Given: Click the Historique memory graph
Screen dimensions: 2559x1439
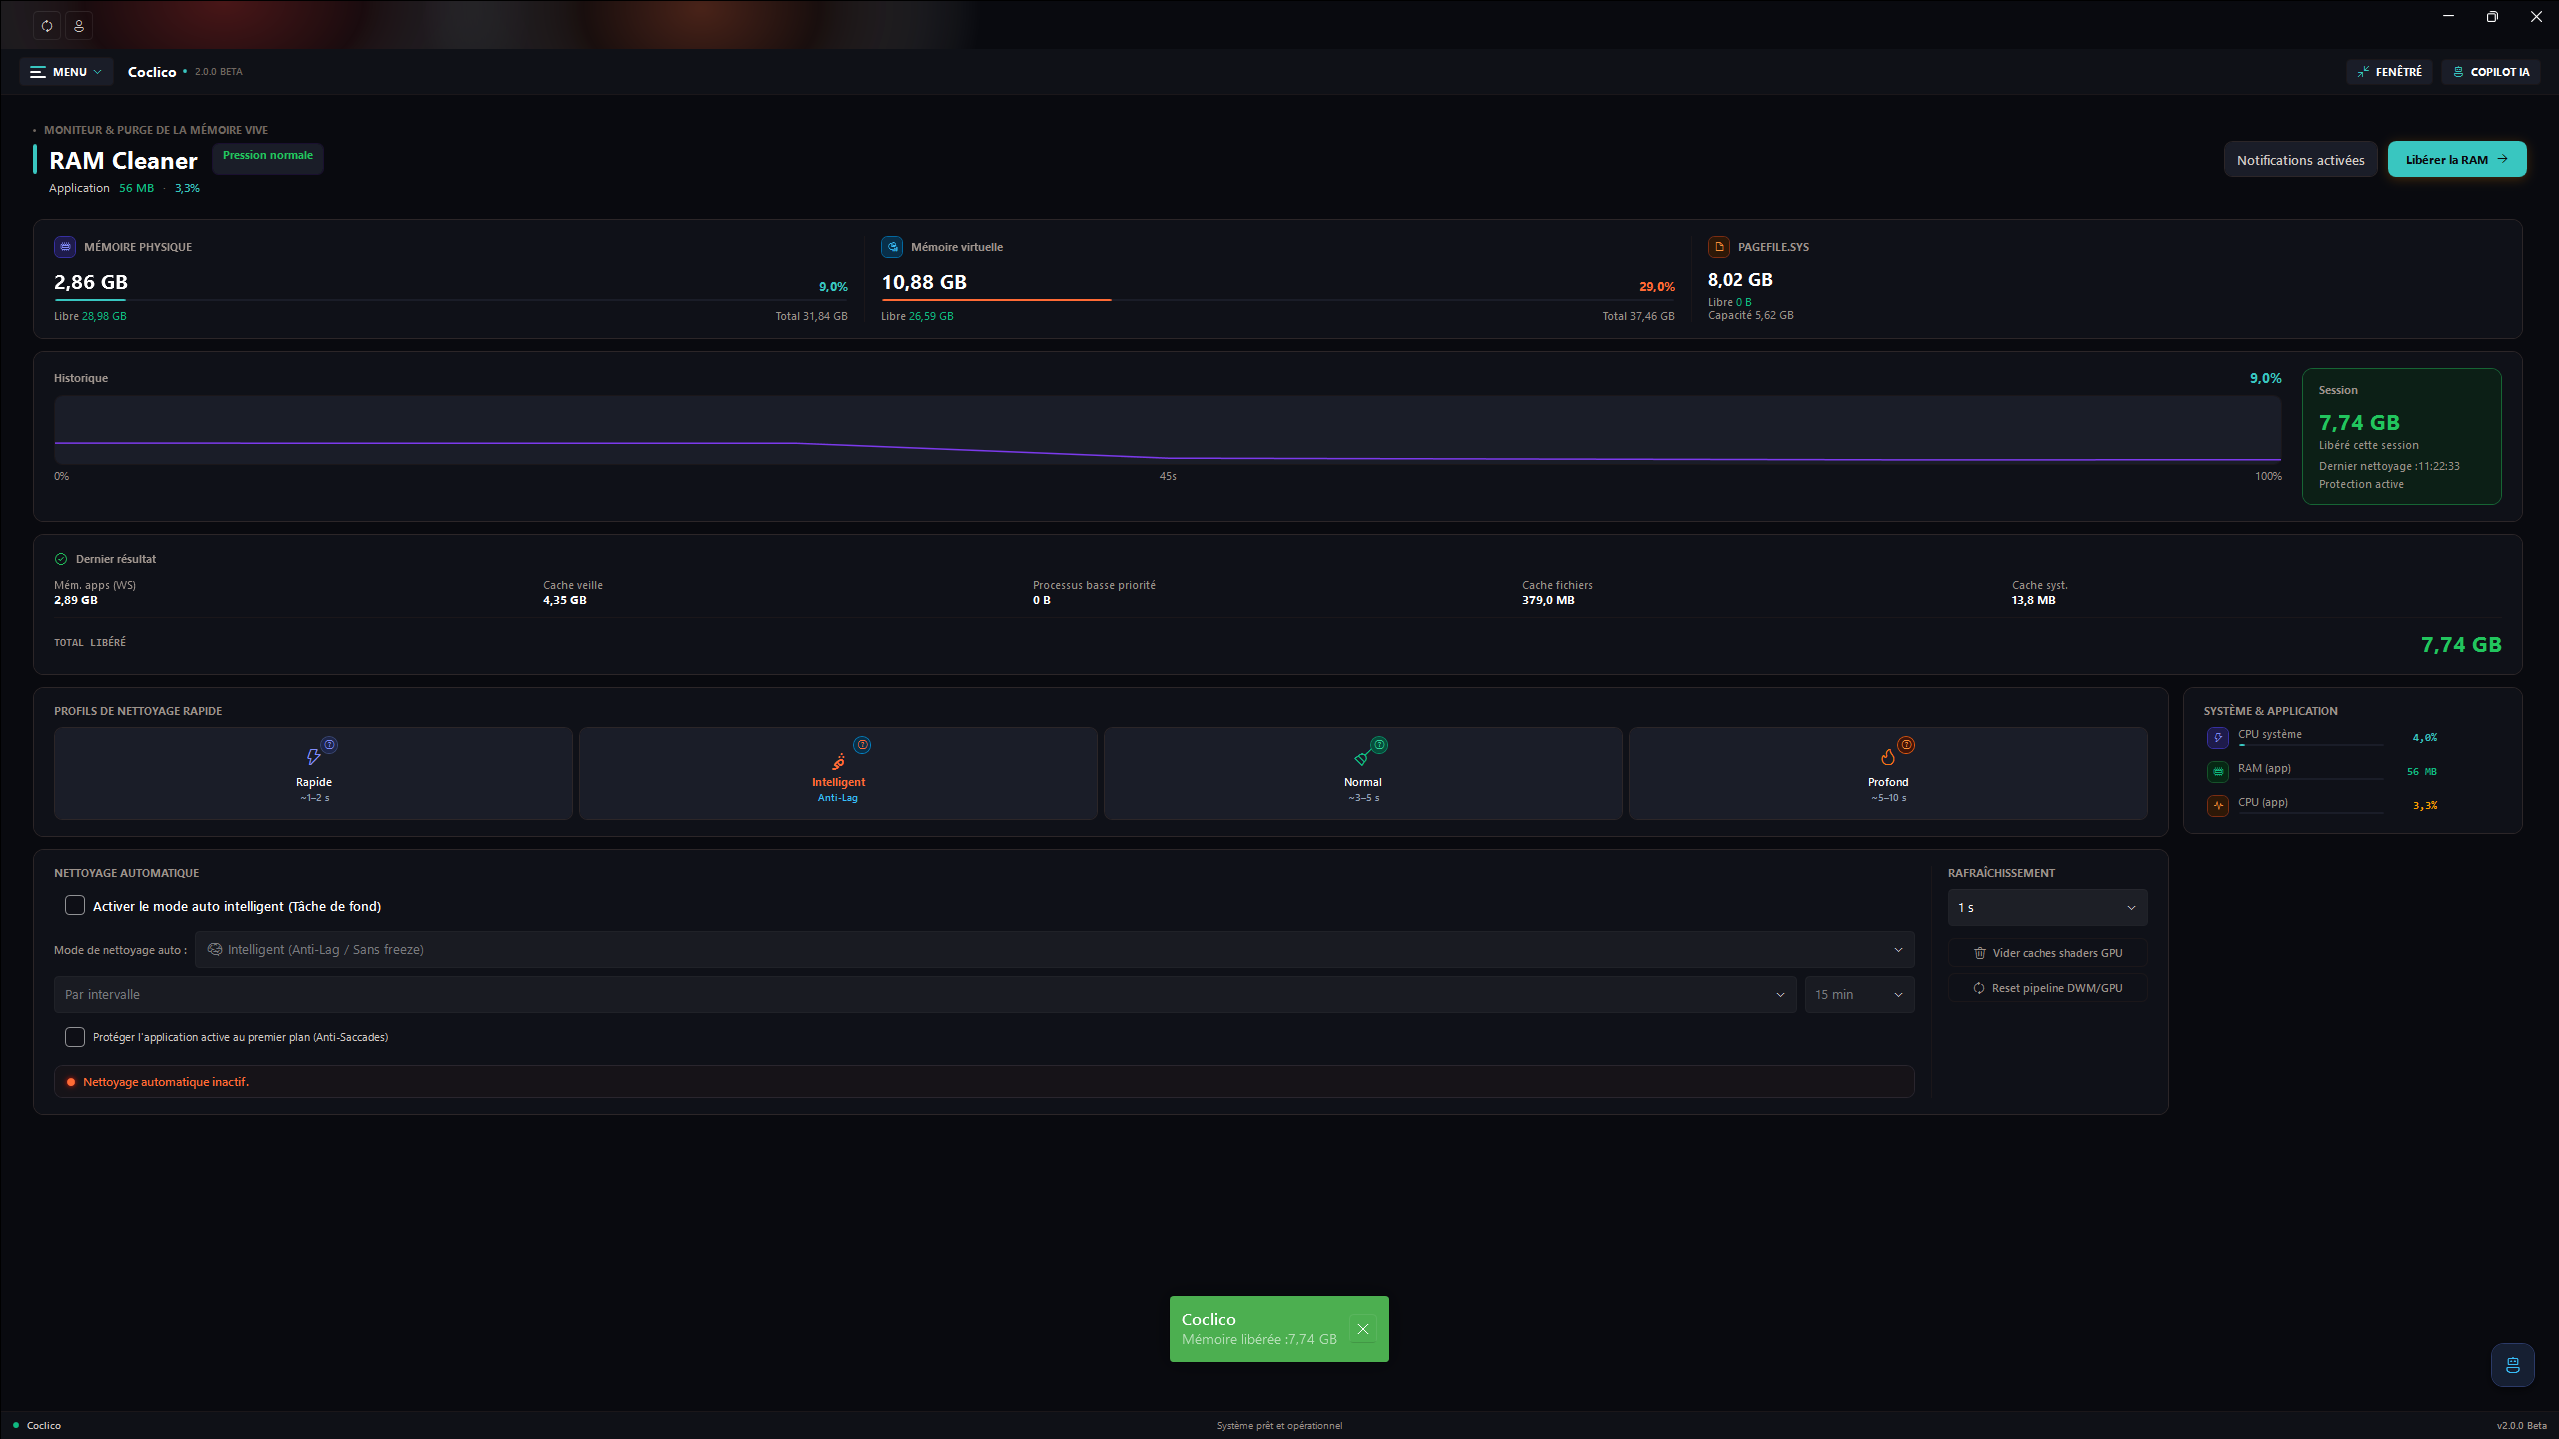Looking at the screenshot, I should coord(1167,430).
